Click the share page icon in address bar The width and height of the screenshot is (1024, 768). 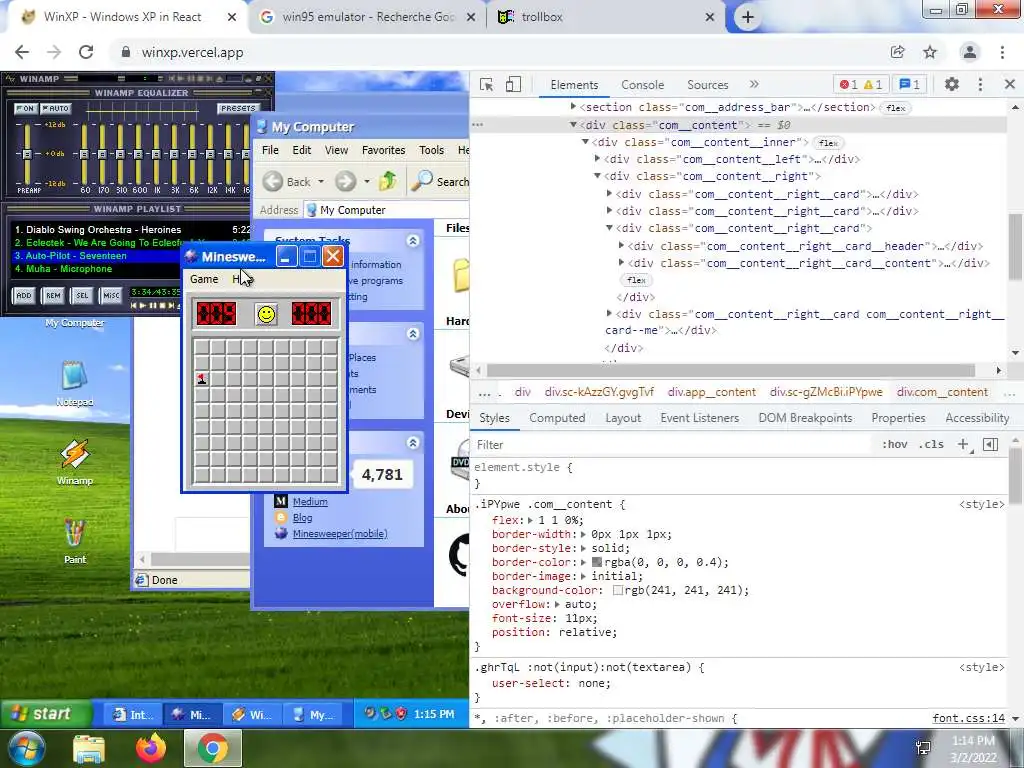coord(897,52)
